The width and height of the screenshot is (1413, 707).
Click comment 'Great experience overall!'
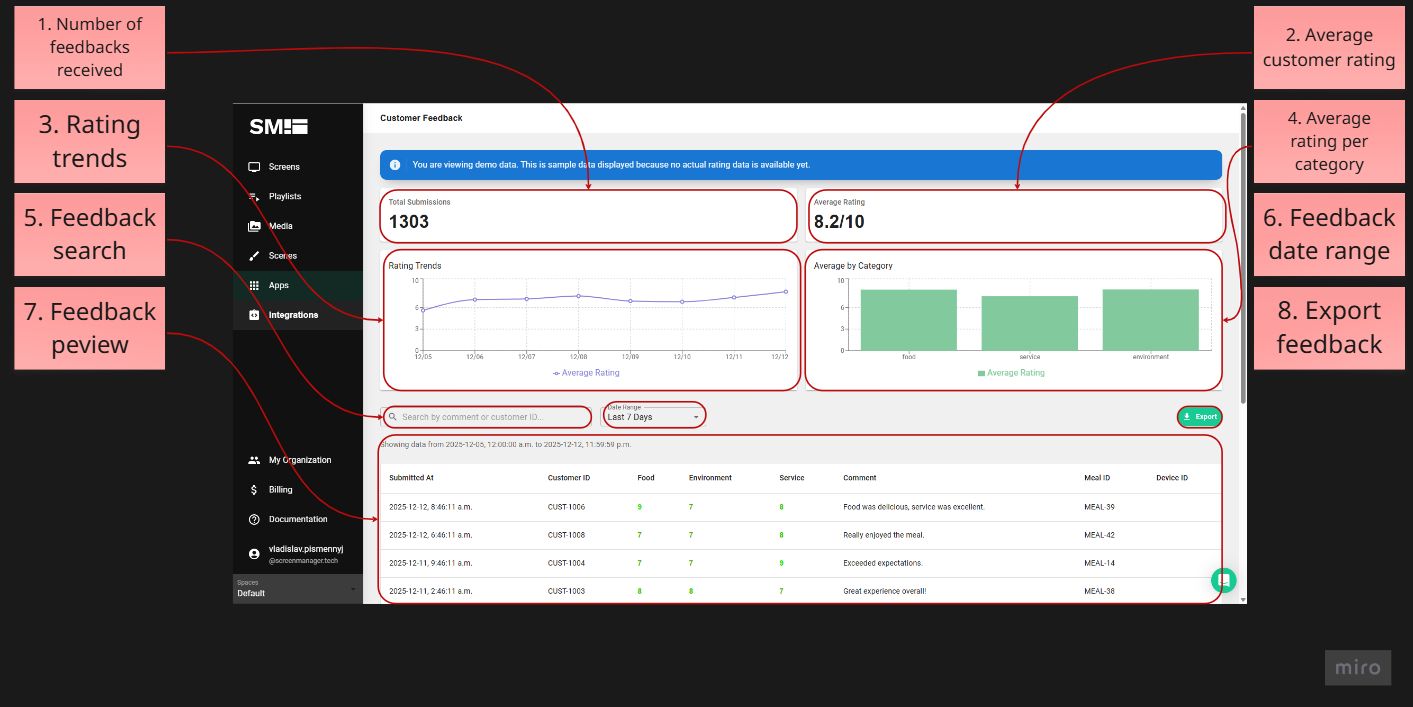click(x=885, y=591)
